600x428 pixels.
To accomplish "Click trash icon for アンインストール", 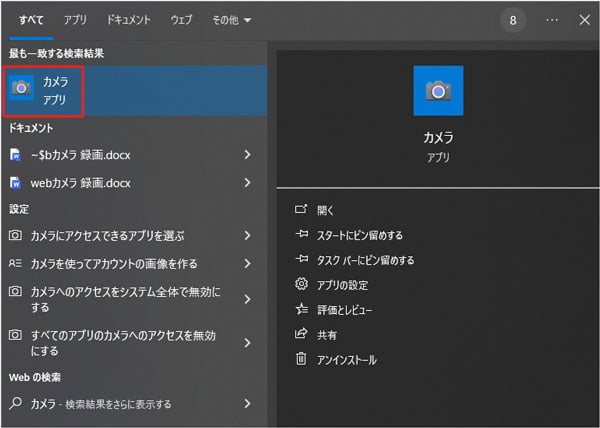I will pyautogui.click(x=301, y=358).
